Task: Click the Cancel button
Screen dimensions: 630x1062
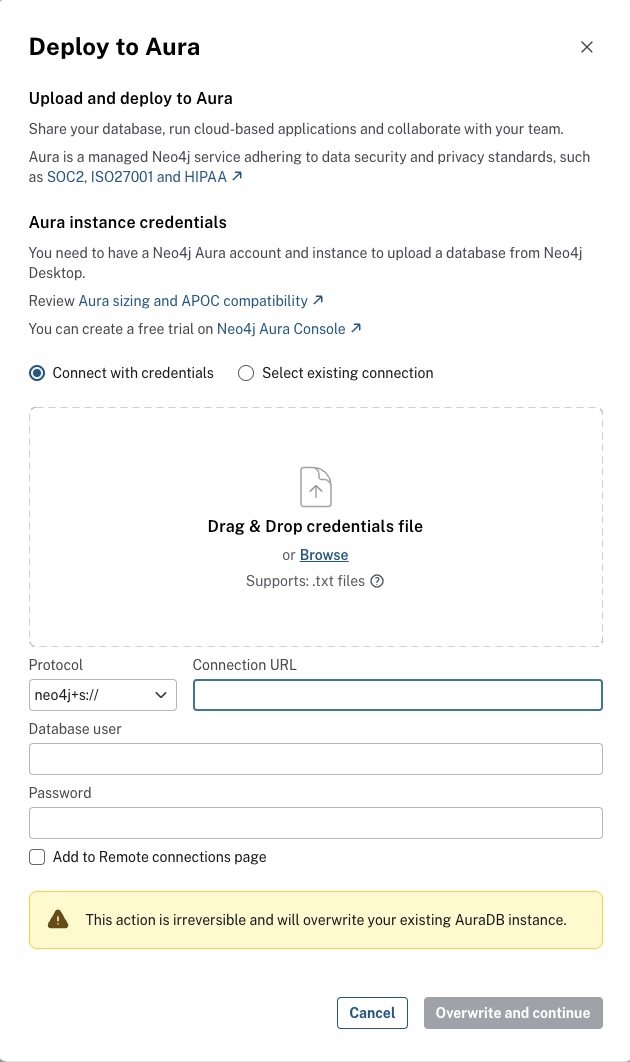Action: [372, 1012]
